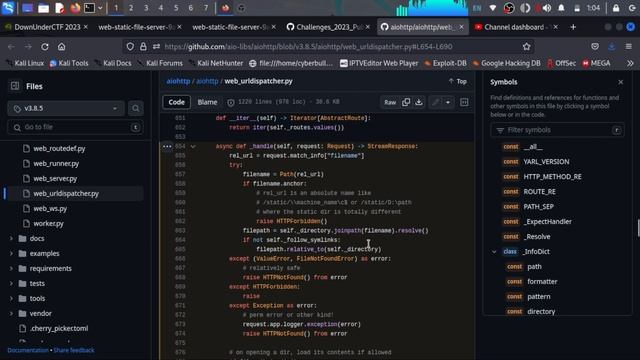
Task: Open Kali Tools bookmark
Action: 69,63
